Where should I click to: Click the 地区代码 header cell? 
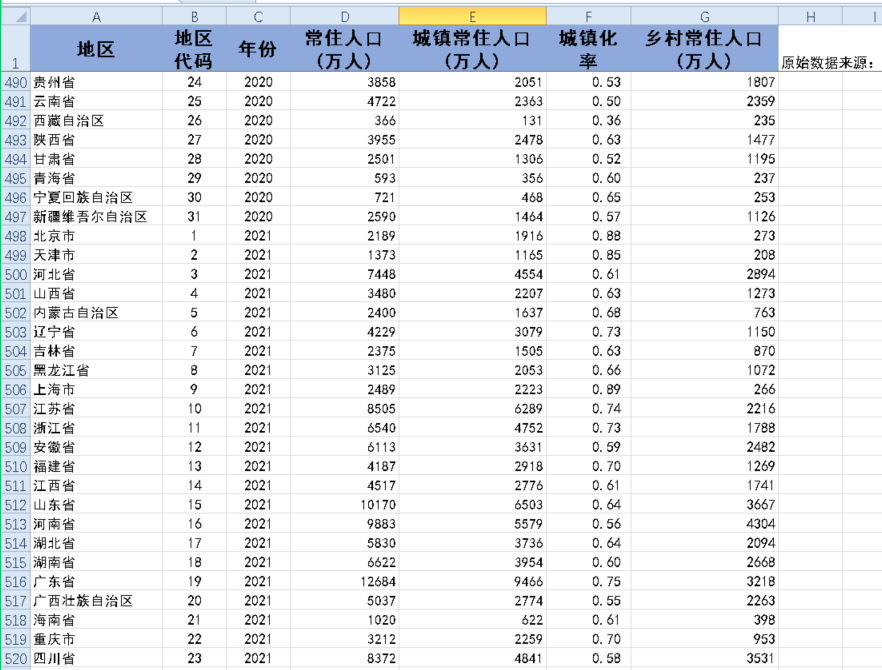(x=194, y=48)
